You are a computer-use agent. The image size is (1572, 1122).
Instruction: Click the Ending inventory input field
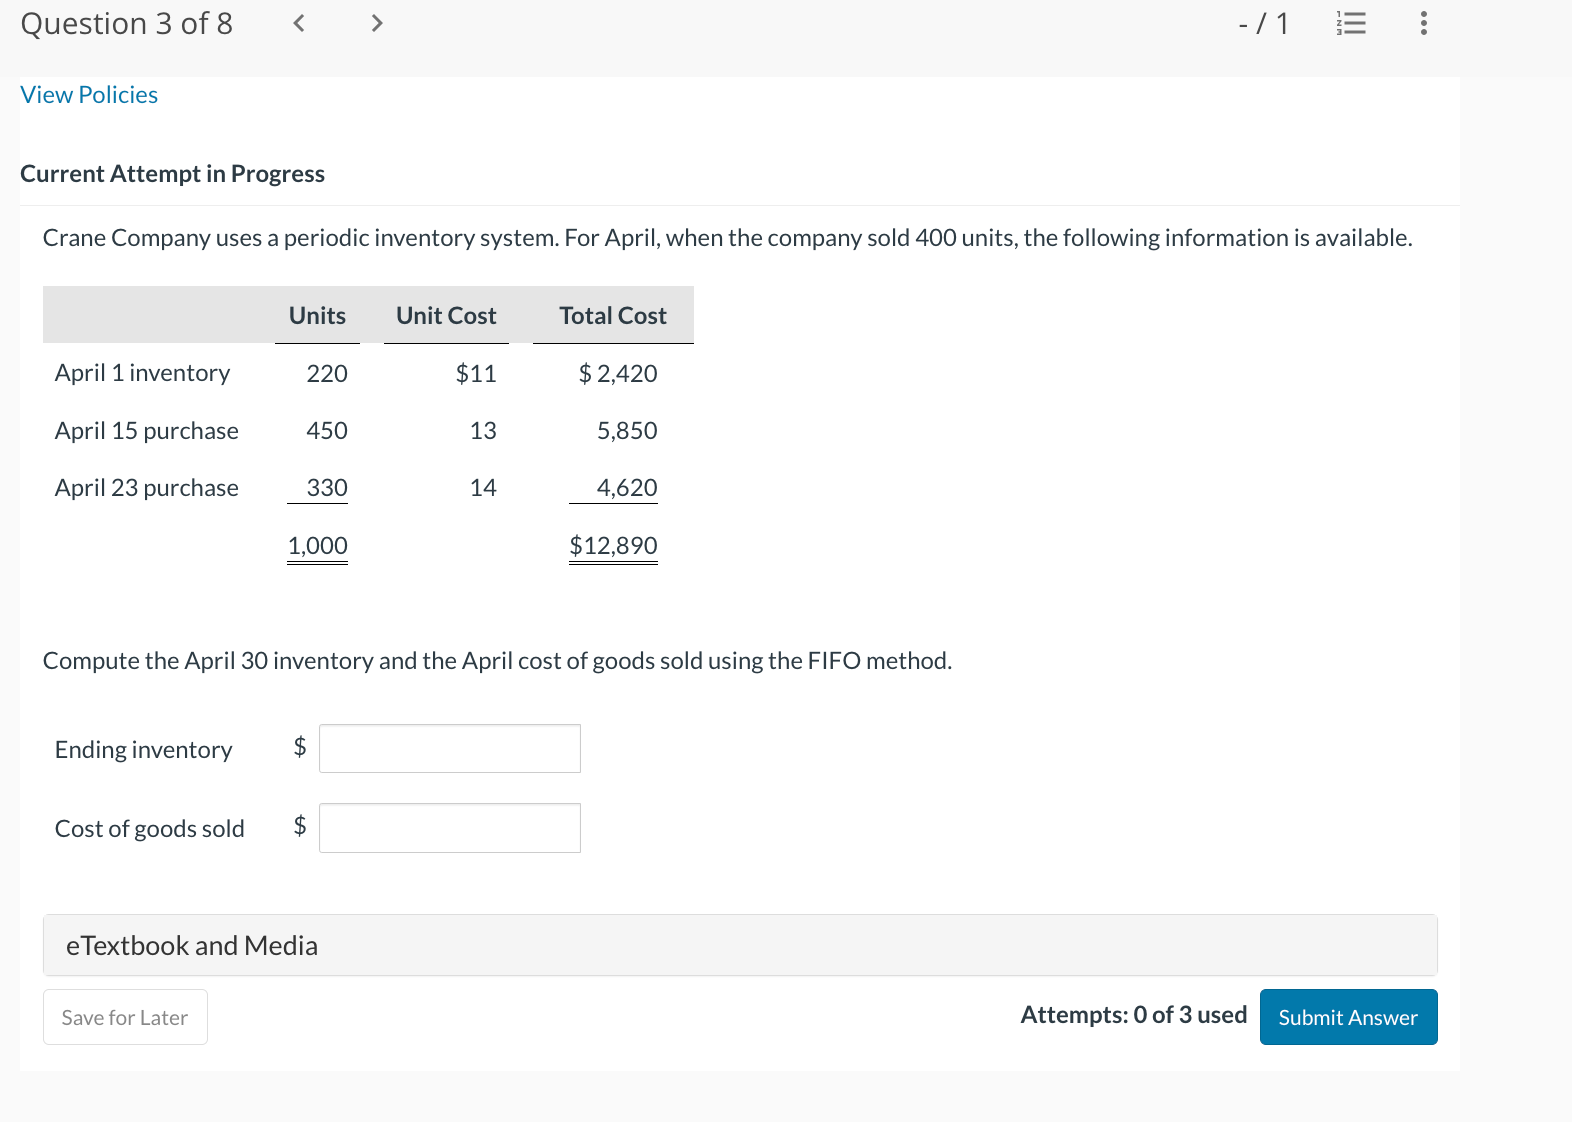[450, 748]
